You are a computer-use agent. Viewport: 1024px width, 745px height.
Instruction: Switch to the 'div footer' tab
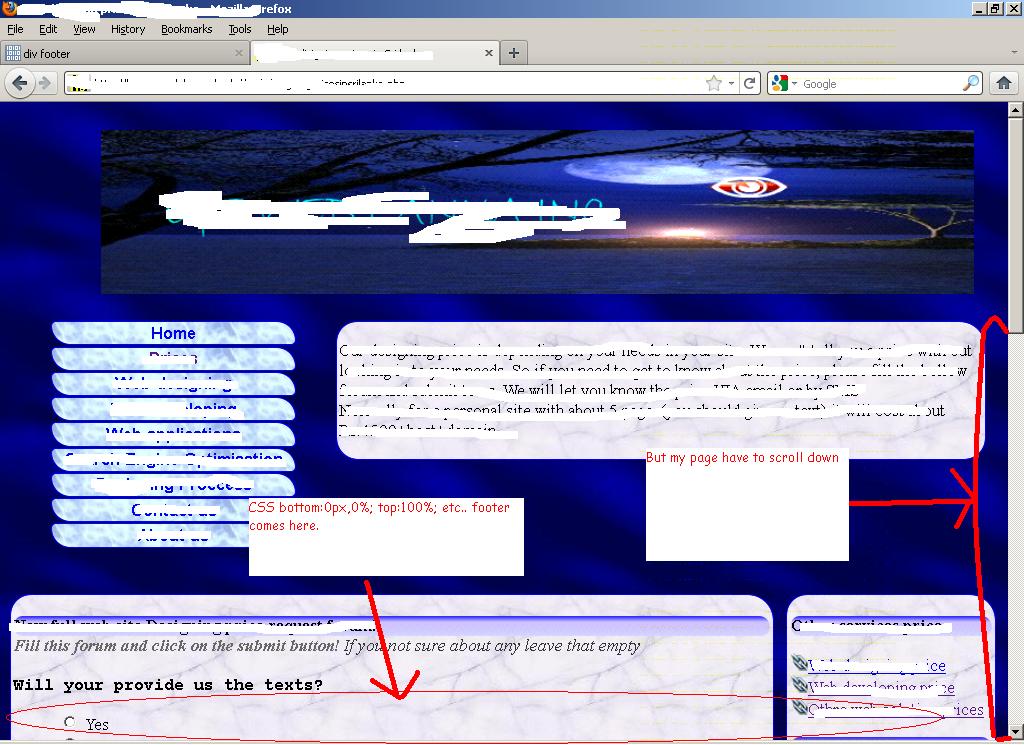[120, 53]
